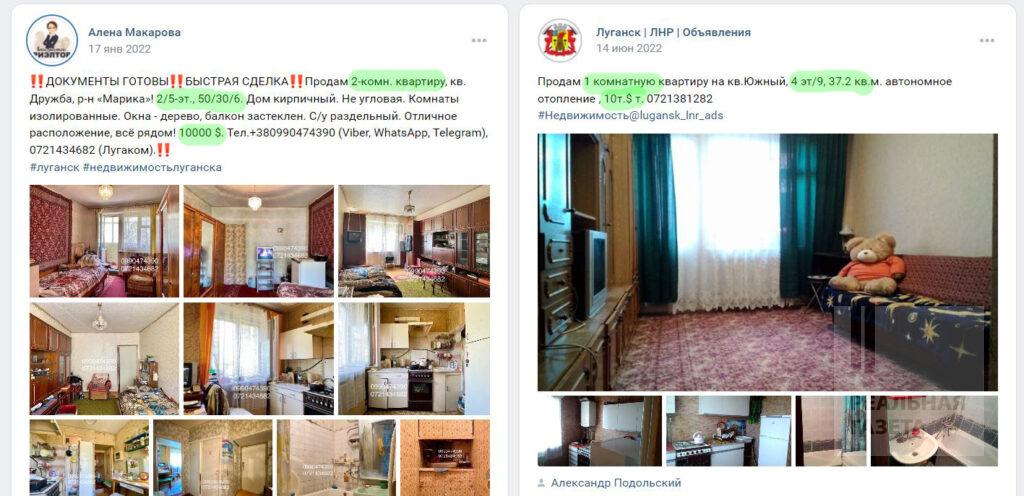Open the #луганск hashtag
The height and width of the screenshot is (496, 1024).
pyautogui.click(x=55, y=167)
